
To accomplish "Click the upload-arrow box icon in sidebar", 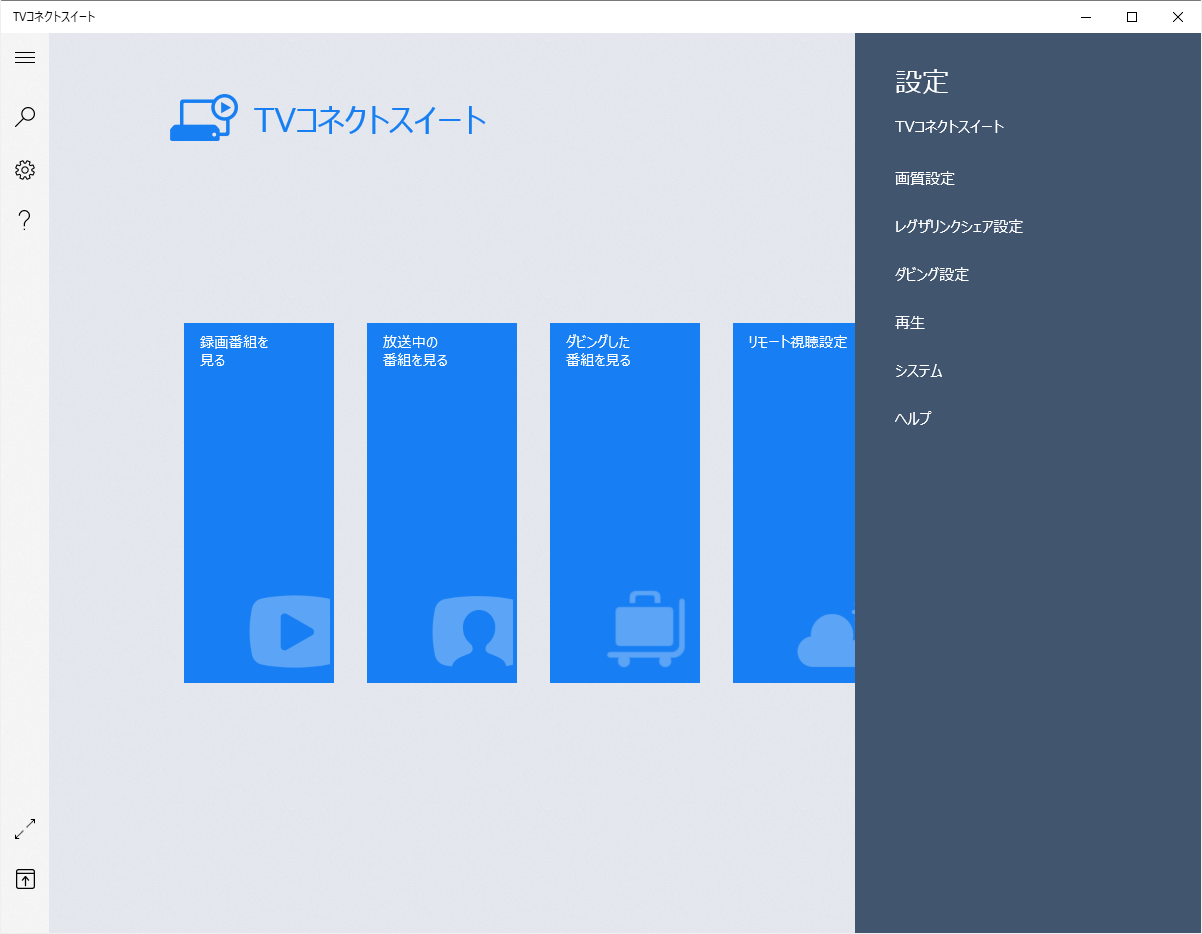I will pyautogui.click(x=25, y=879).
